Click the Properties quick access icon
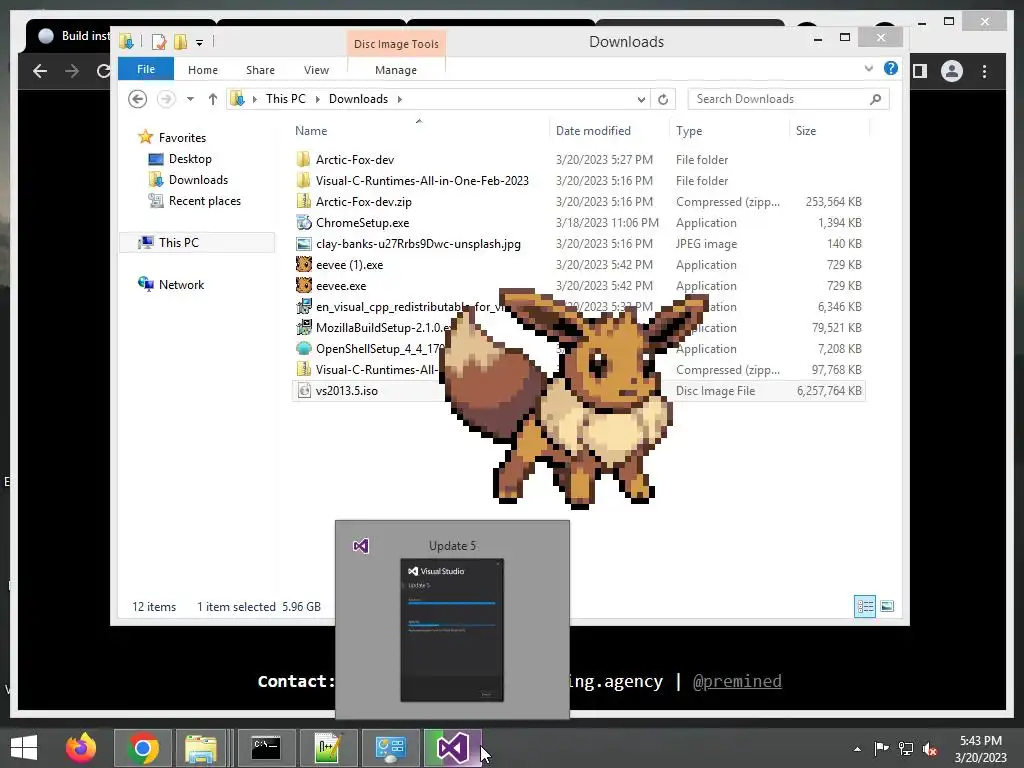Viewport: 1024px width, 768px height. click(159, 42)
